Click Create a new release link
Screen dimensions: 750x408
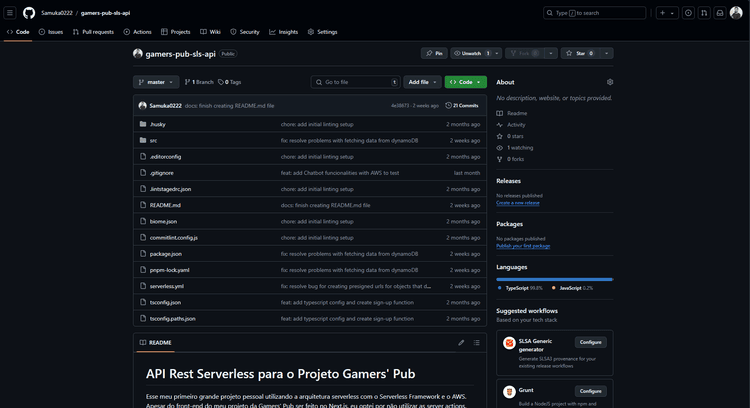pyautogui.click(x=518, y=203)
